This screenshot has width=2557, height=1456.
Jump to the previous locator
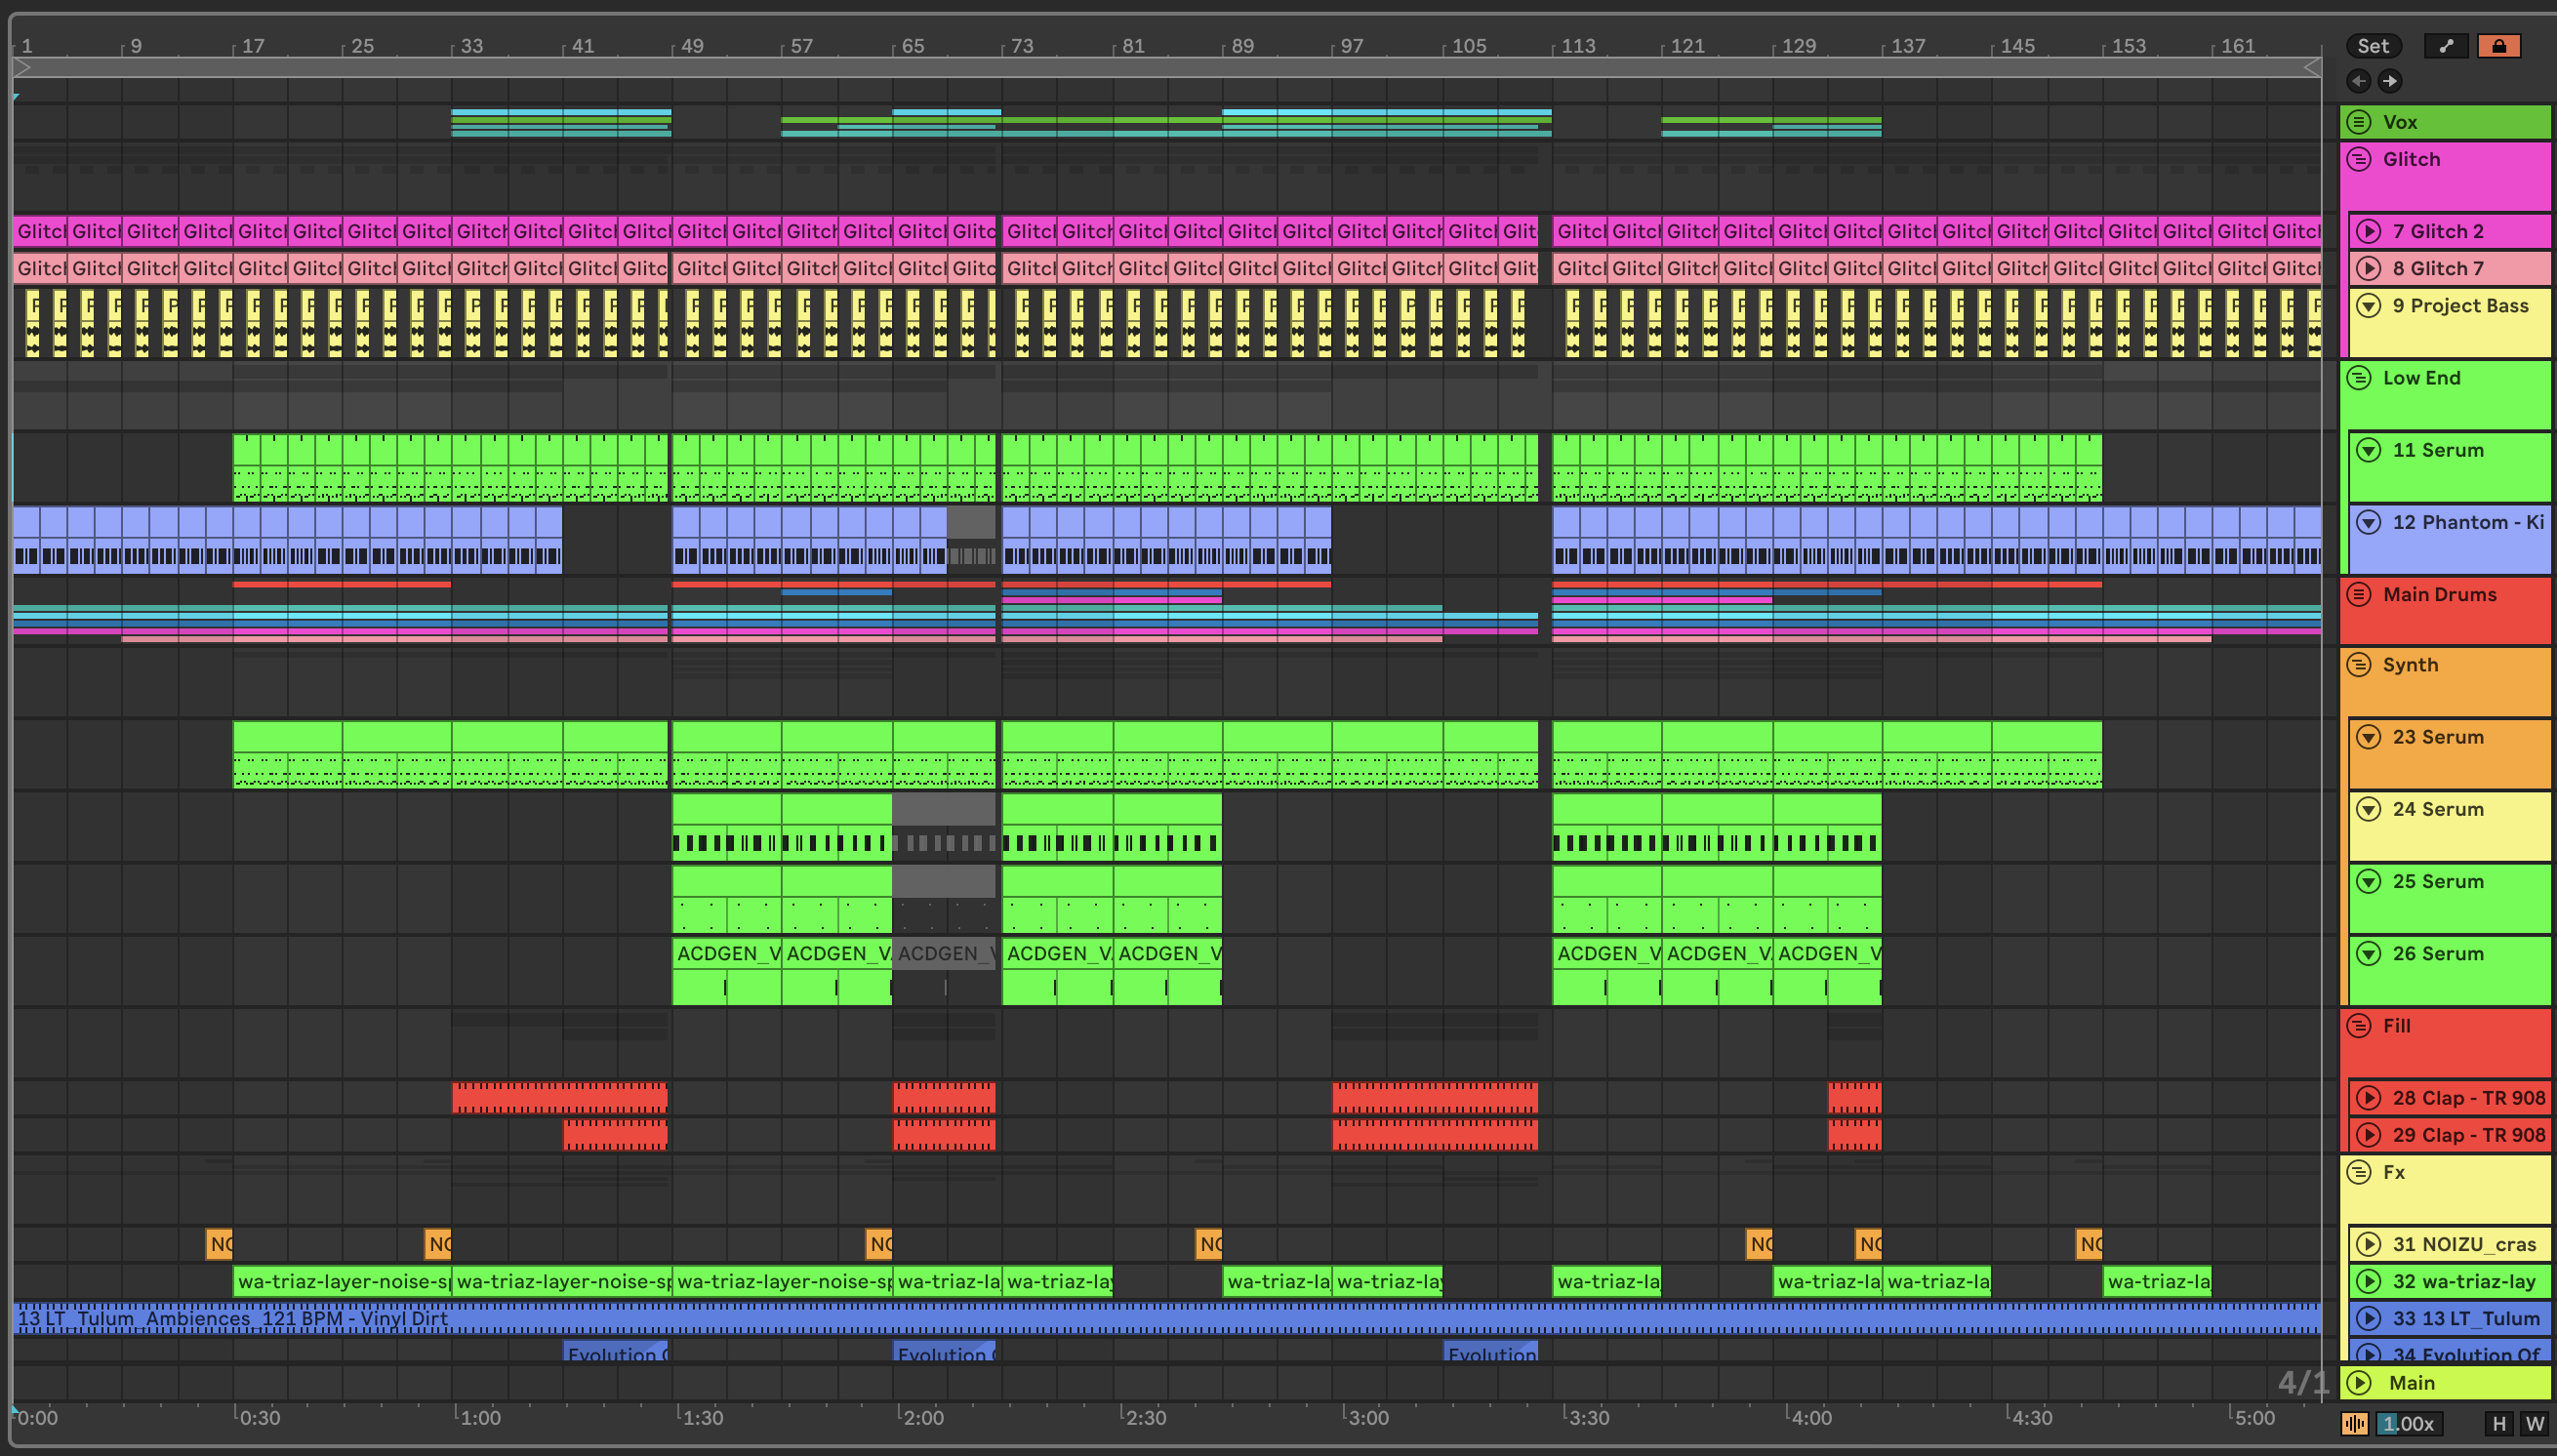tap(2359, 81)
